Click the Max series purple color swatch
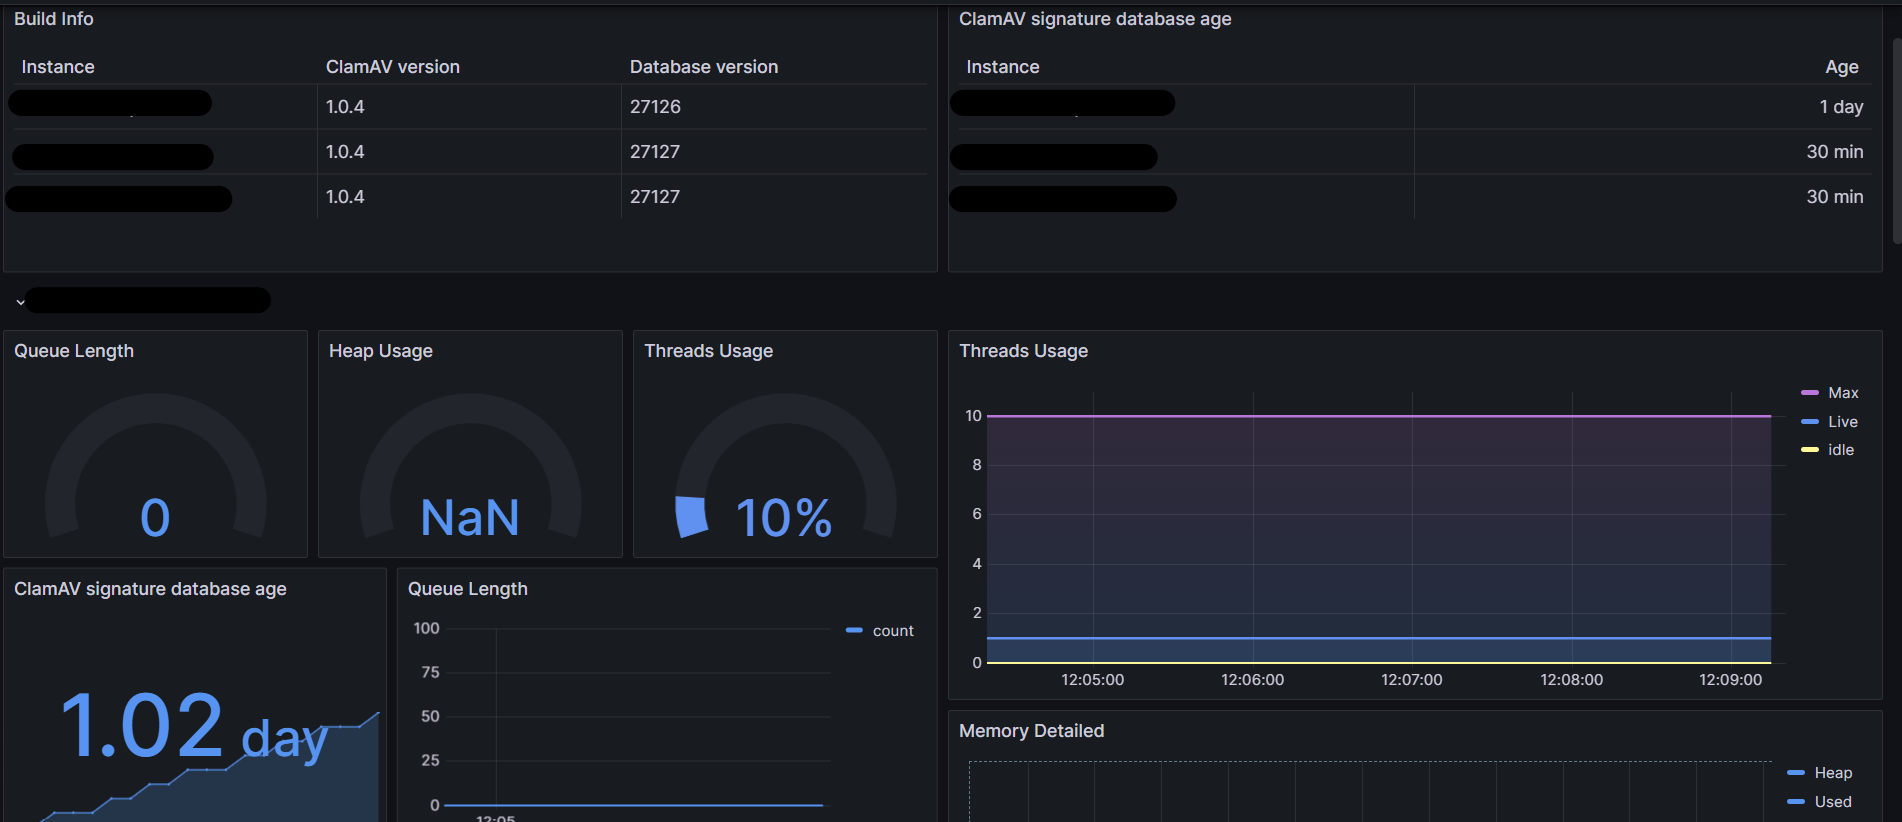Screen dimensions: 1902x822 coord(1809,393)
